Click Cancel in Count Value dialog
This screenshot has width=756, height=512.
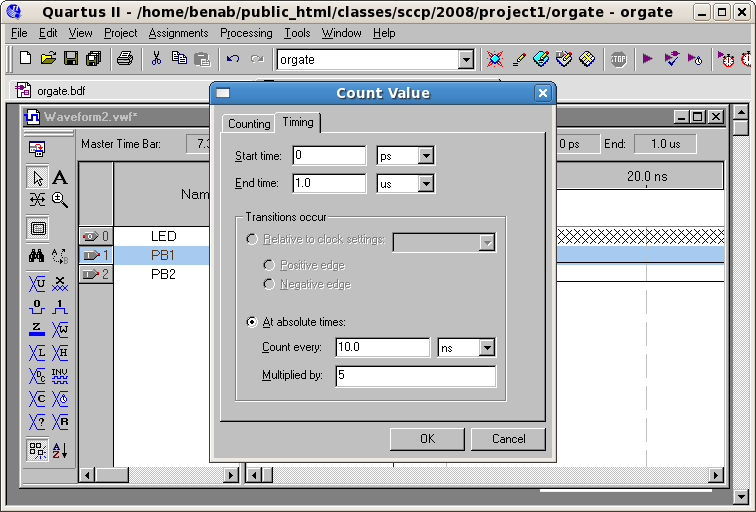point(509,439)
